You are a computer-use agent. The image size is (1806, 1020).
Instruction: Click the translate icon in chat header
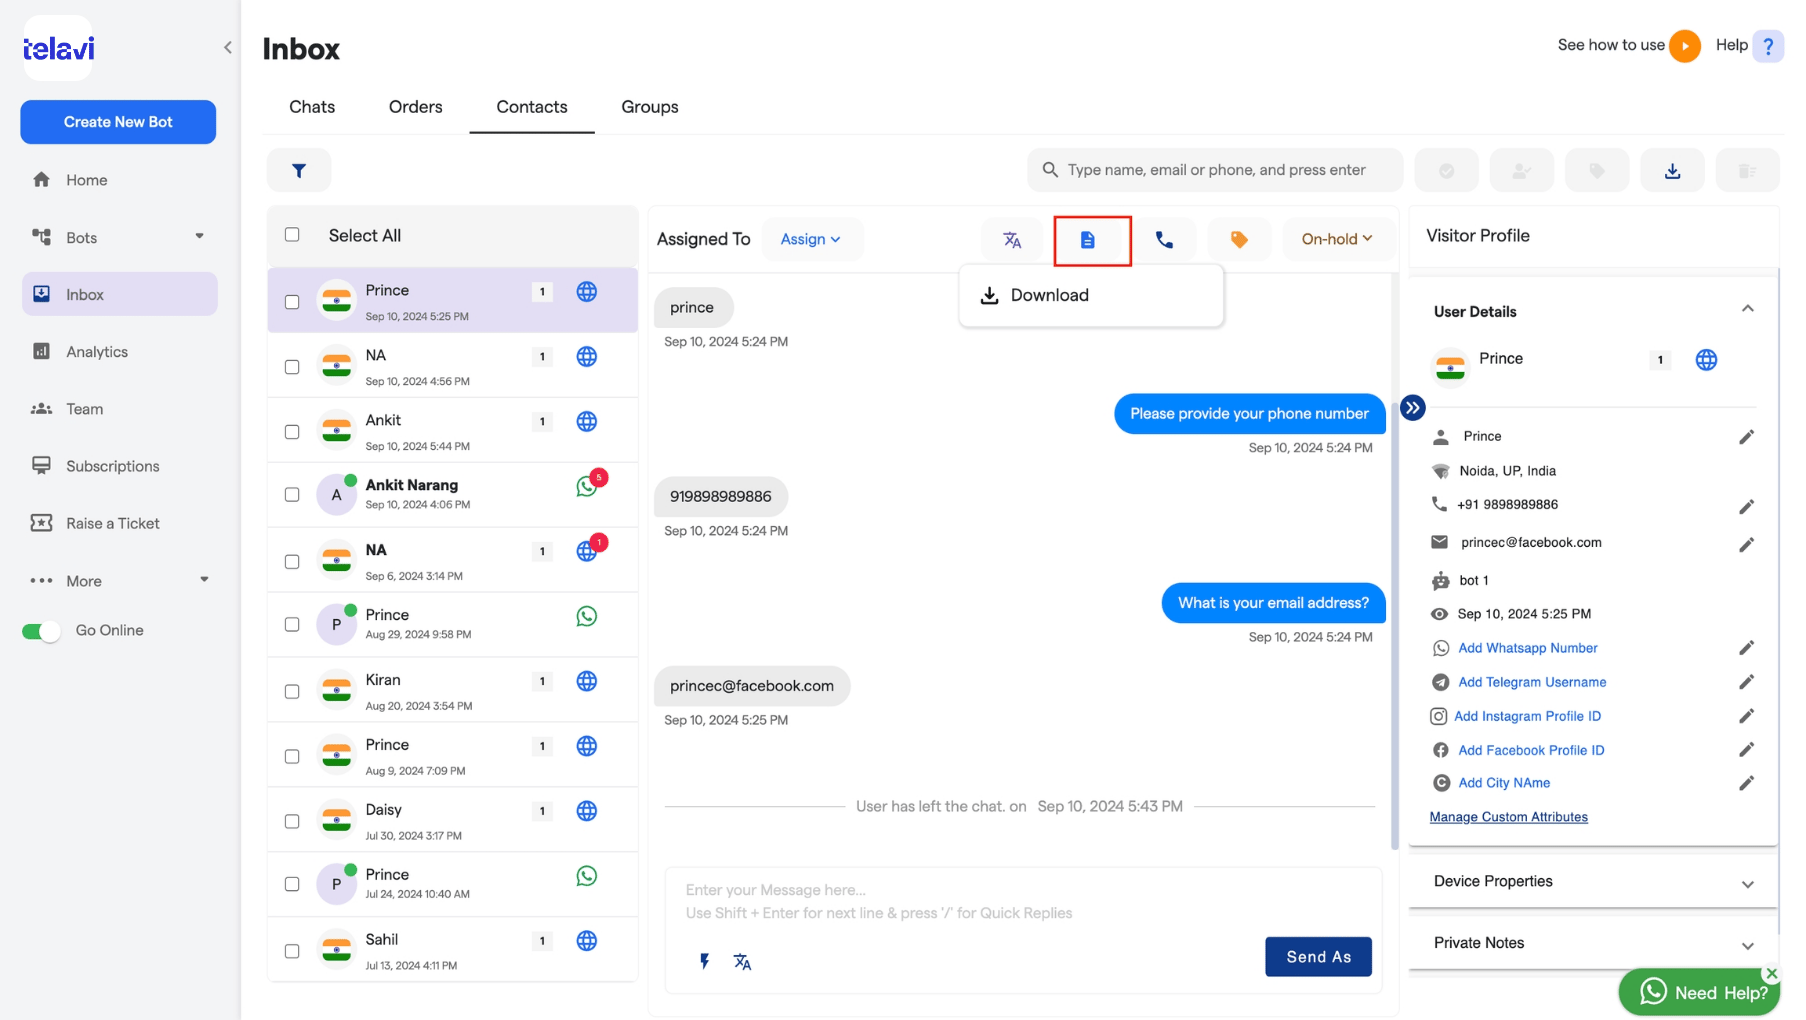(x=1012, y=240)
